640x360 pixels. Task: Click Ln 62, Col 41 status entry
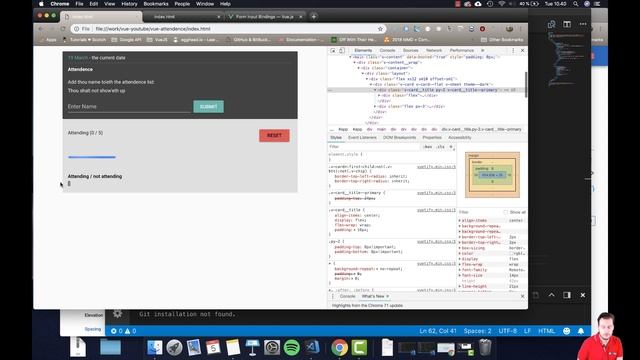coord(438,331)
